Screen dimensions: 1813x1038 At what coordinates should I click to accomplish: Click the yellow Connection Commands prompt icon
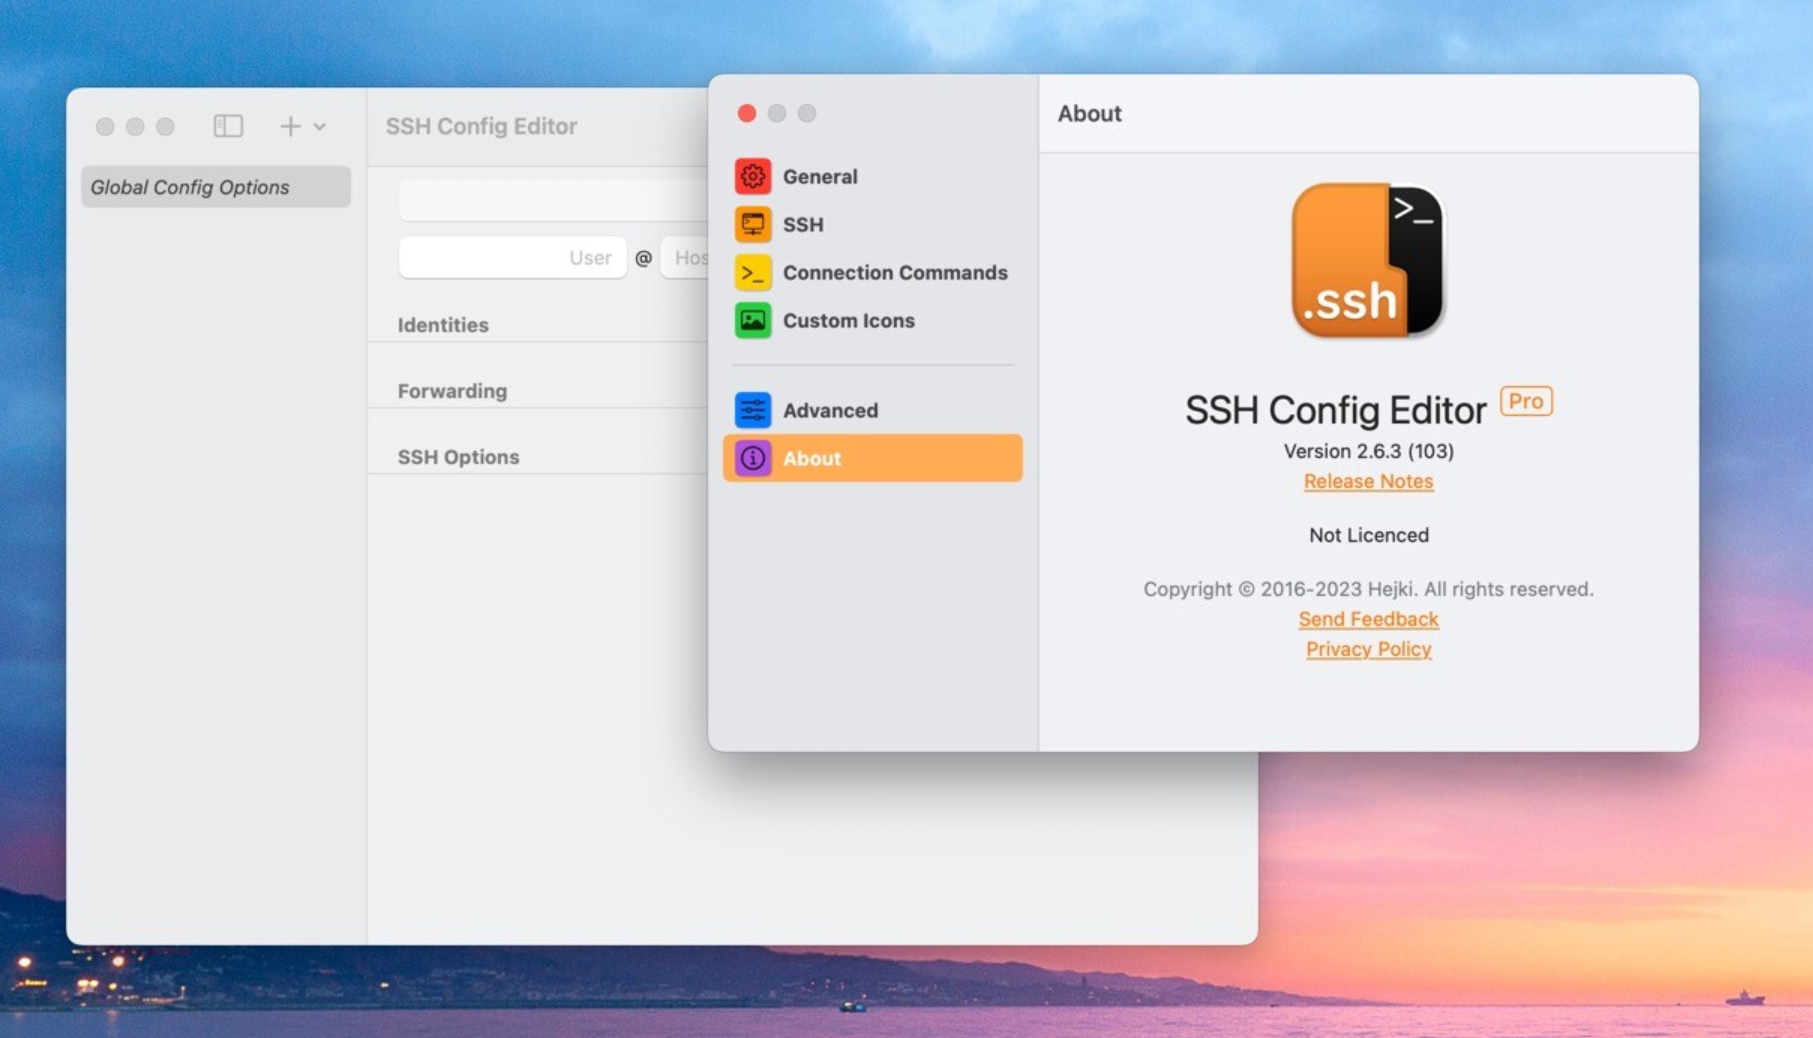point(753,272)
